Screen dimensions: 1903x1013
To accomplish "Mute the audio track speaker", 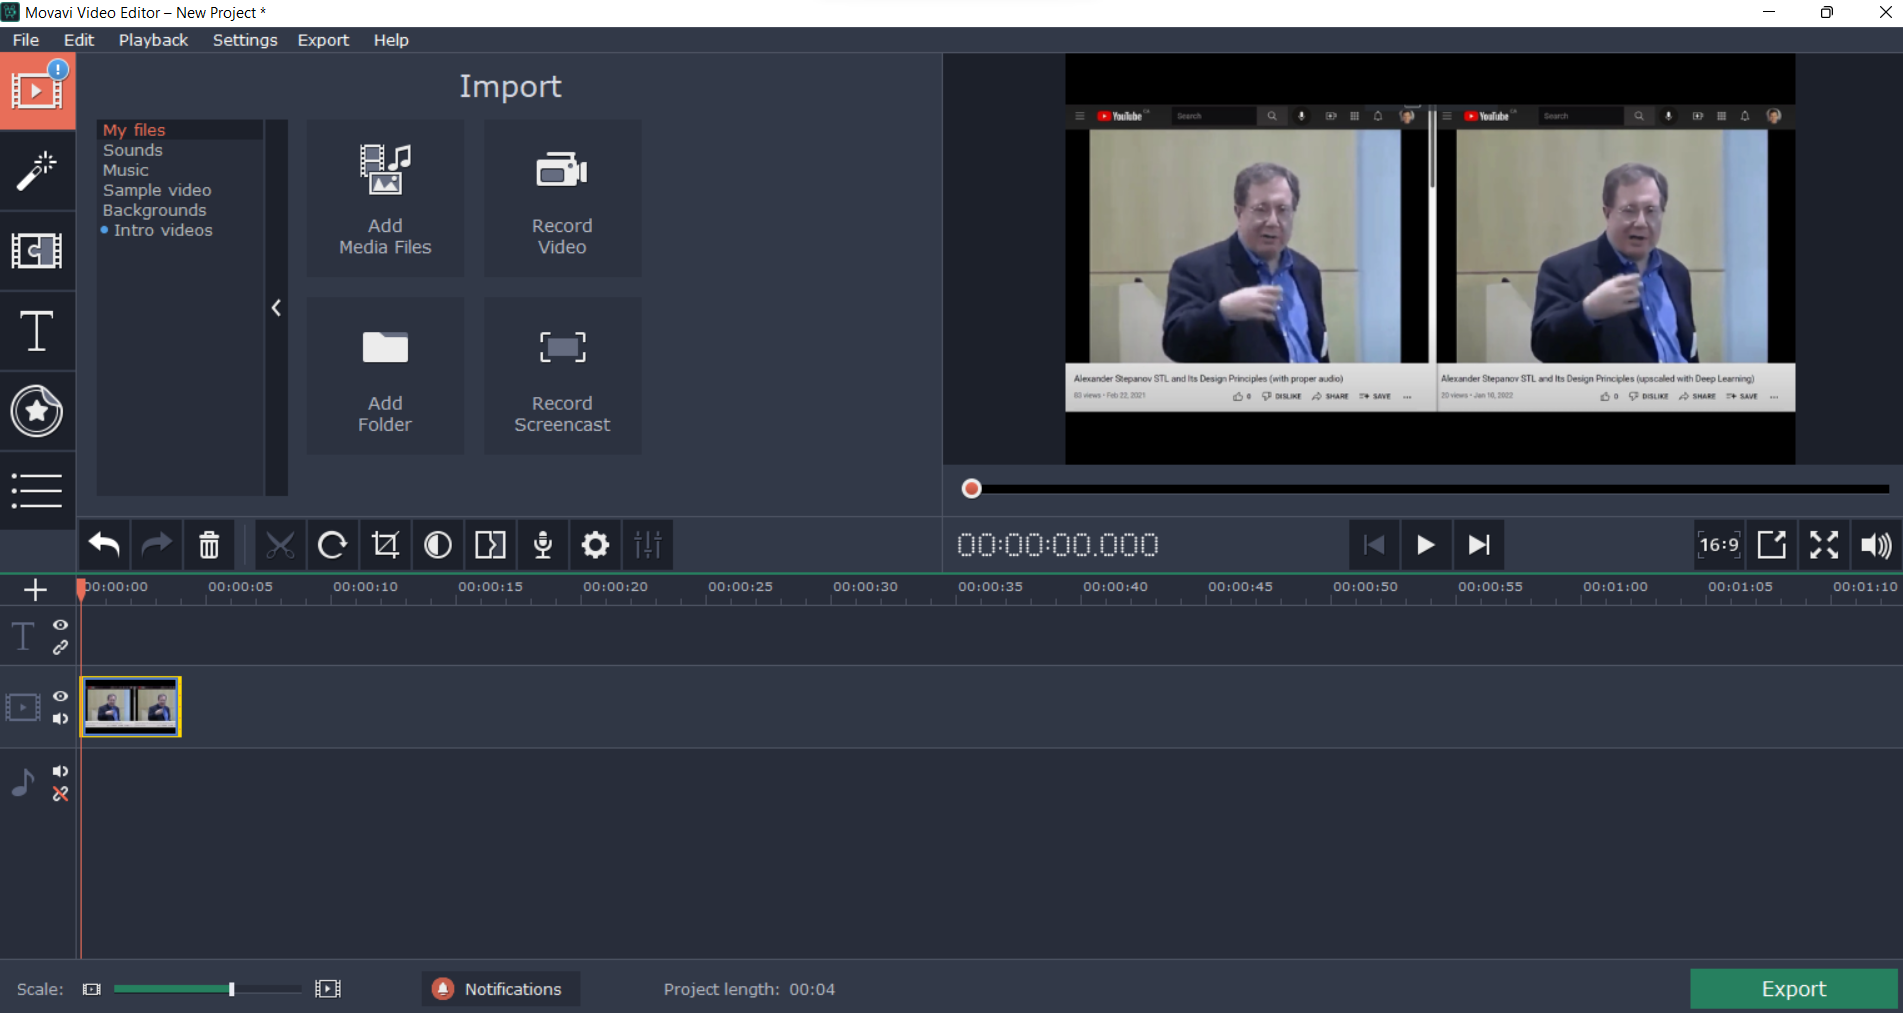I will tap(60, 771).
